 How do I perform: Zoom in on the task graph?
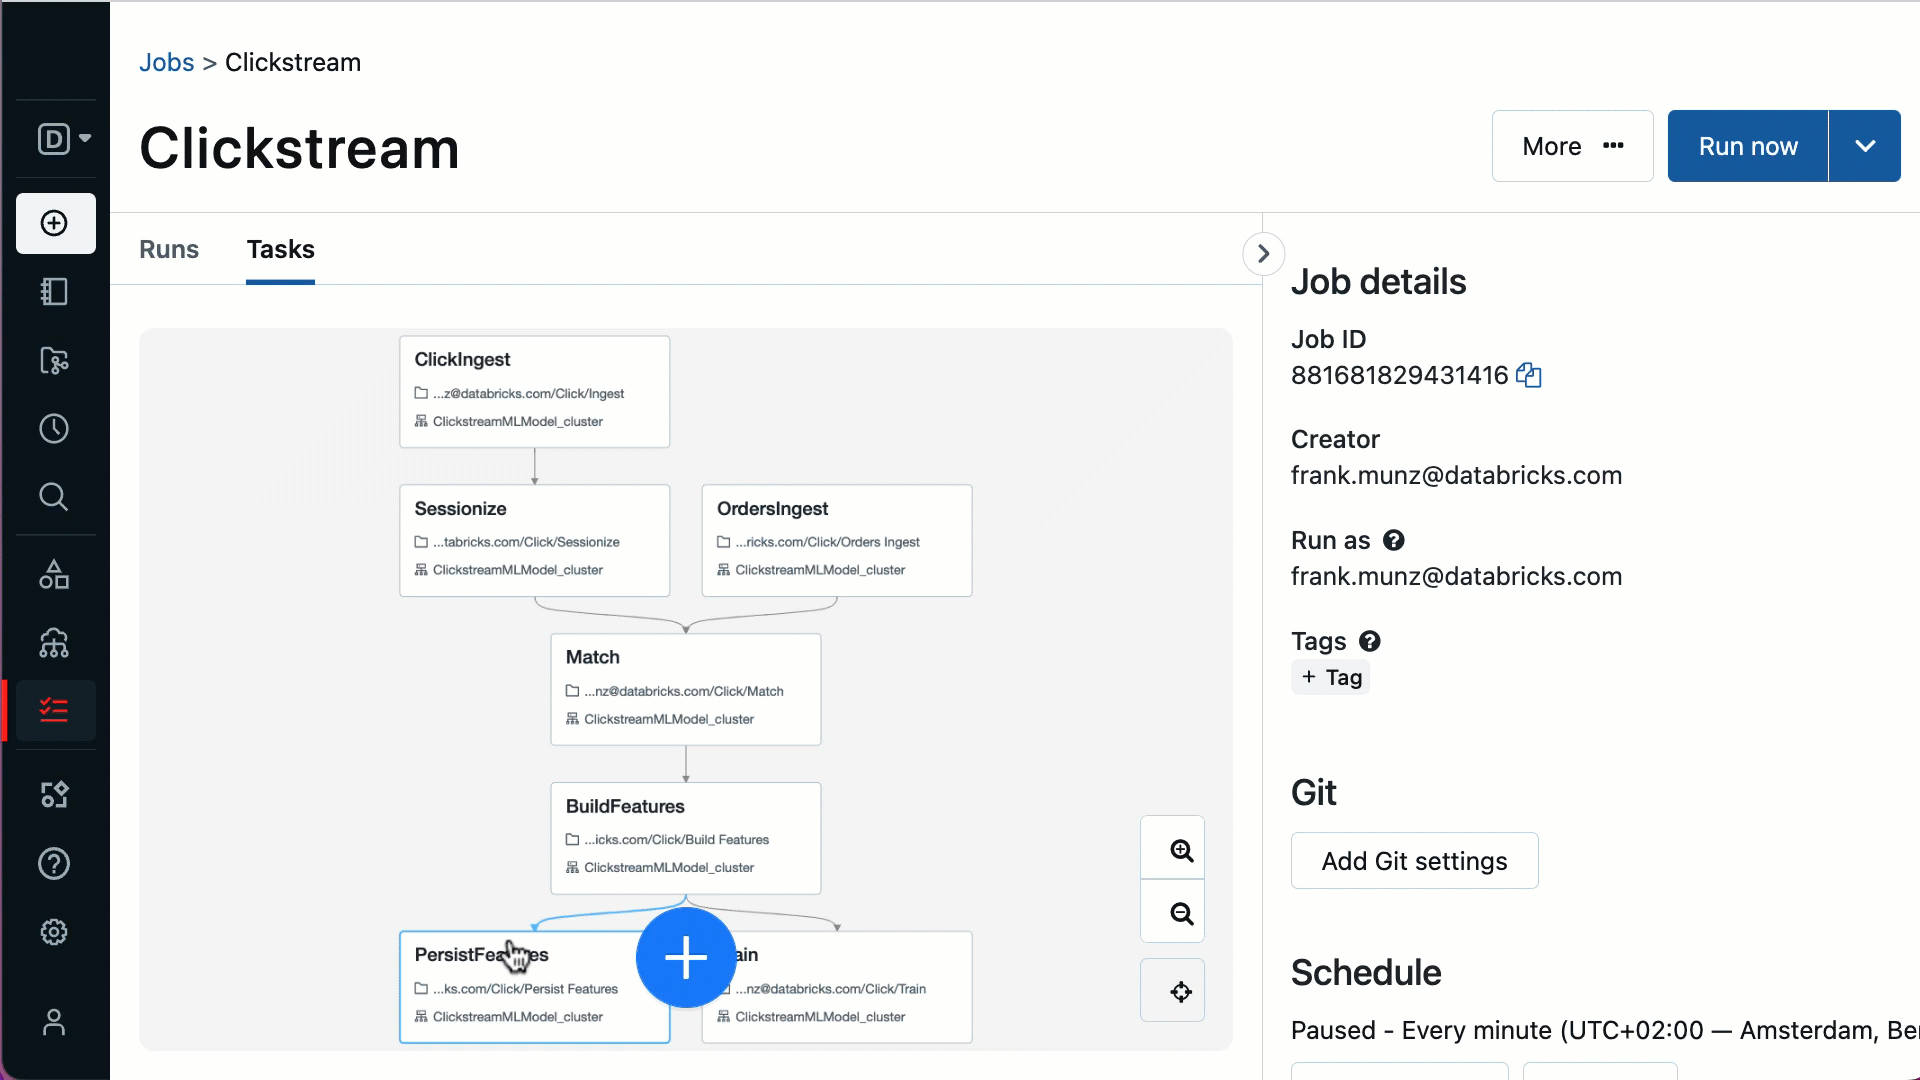[x=1181, y=850]
